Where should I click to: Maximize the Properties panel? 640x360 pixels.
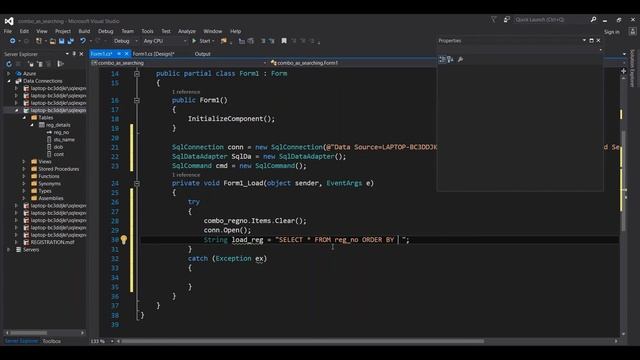point(591,40)
